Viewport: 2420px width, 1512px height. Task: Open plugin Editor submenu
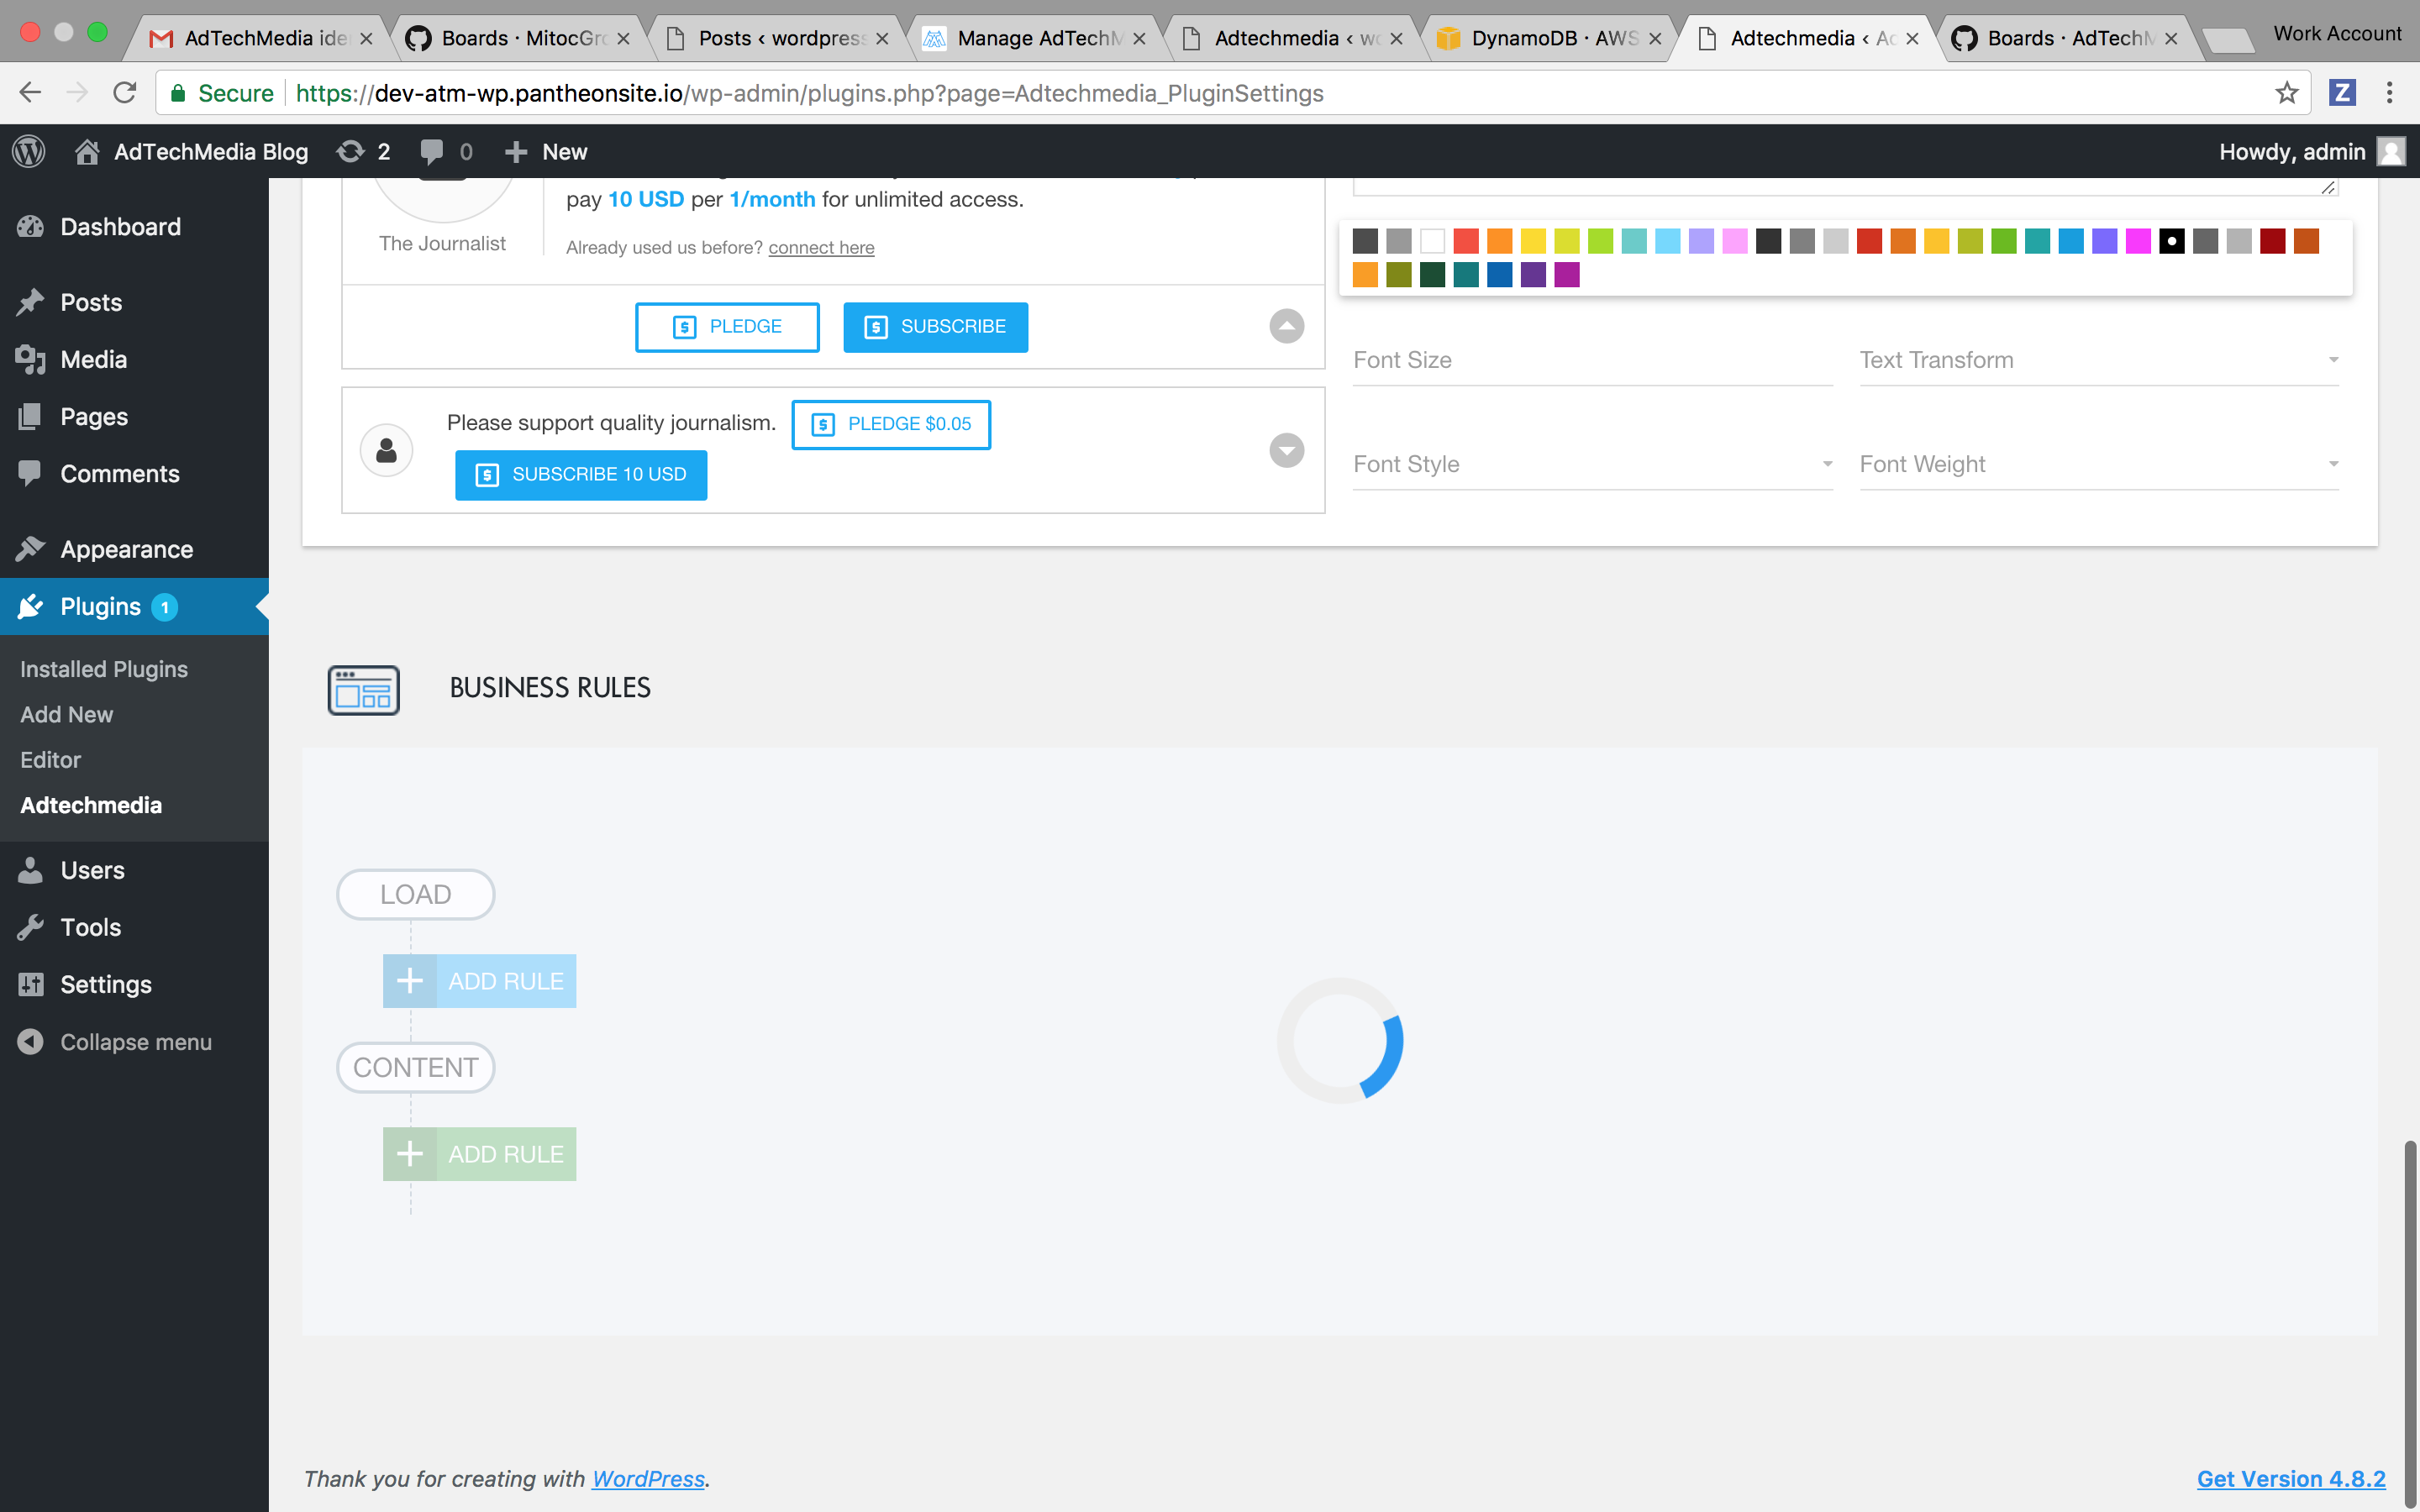50,759
